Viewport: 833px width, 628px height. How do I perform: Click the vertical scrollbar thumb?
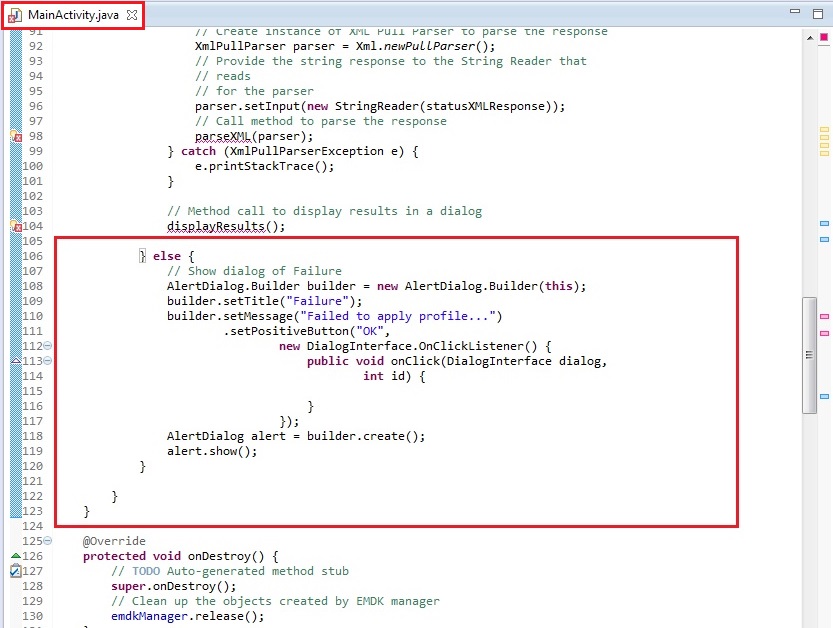[809, 355]
